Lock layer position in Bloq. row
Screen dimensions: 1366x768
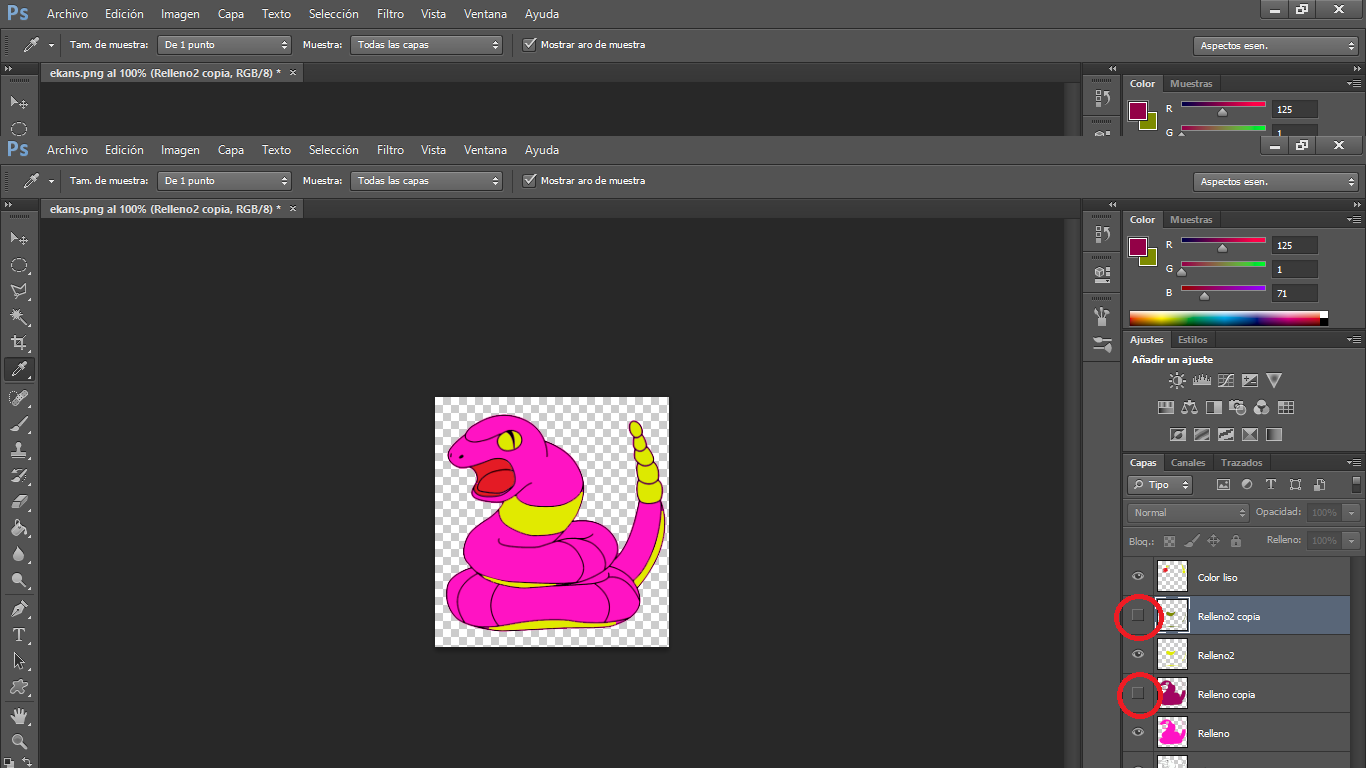tap(1213, 541)
